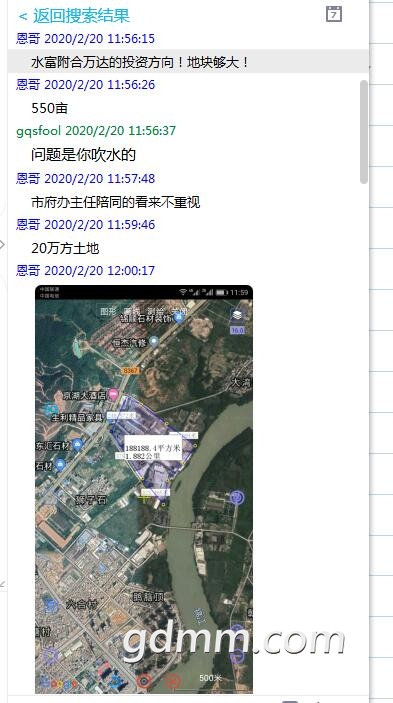Screen dimensions: 393x703
Task: Select the highlighted message 水富附合万达的投资方向
Action: point(188,61)
